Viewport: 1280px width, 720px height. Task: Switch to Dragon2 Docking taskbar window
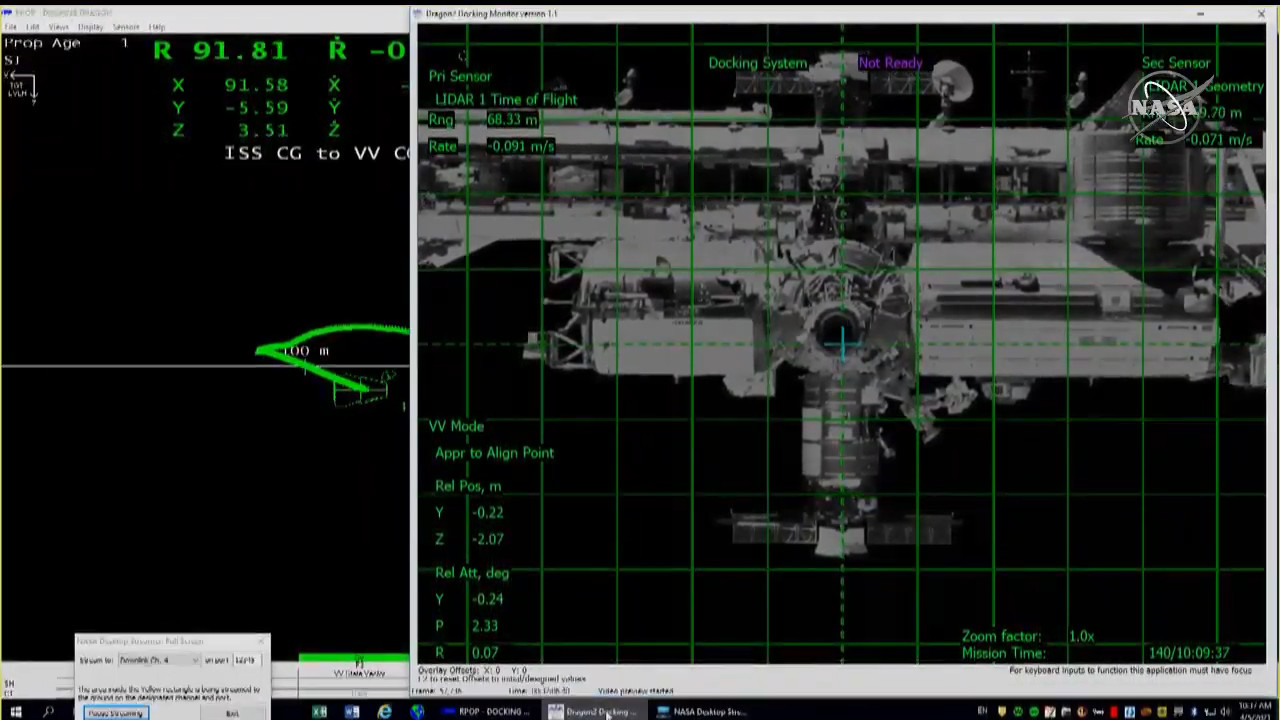(593, 712)
